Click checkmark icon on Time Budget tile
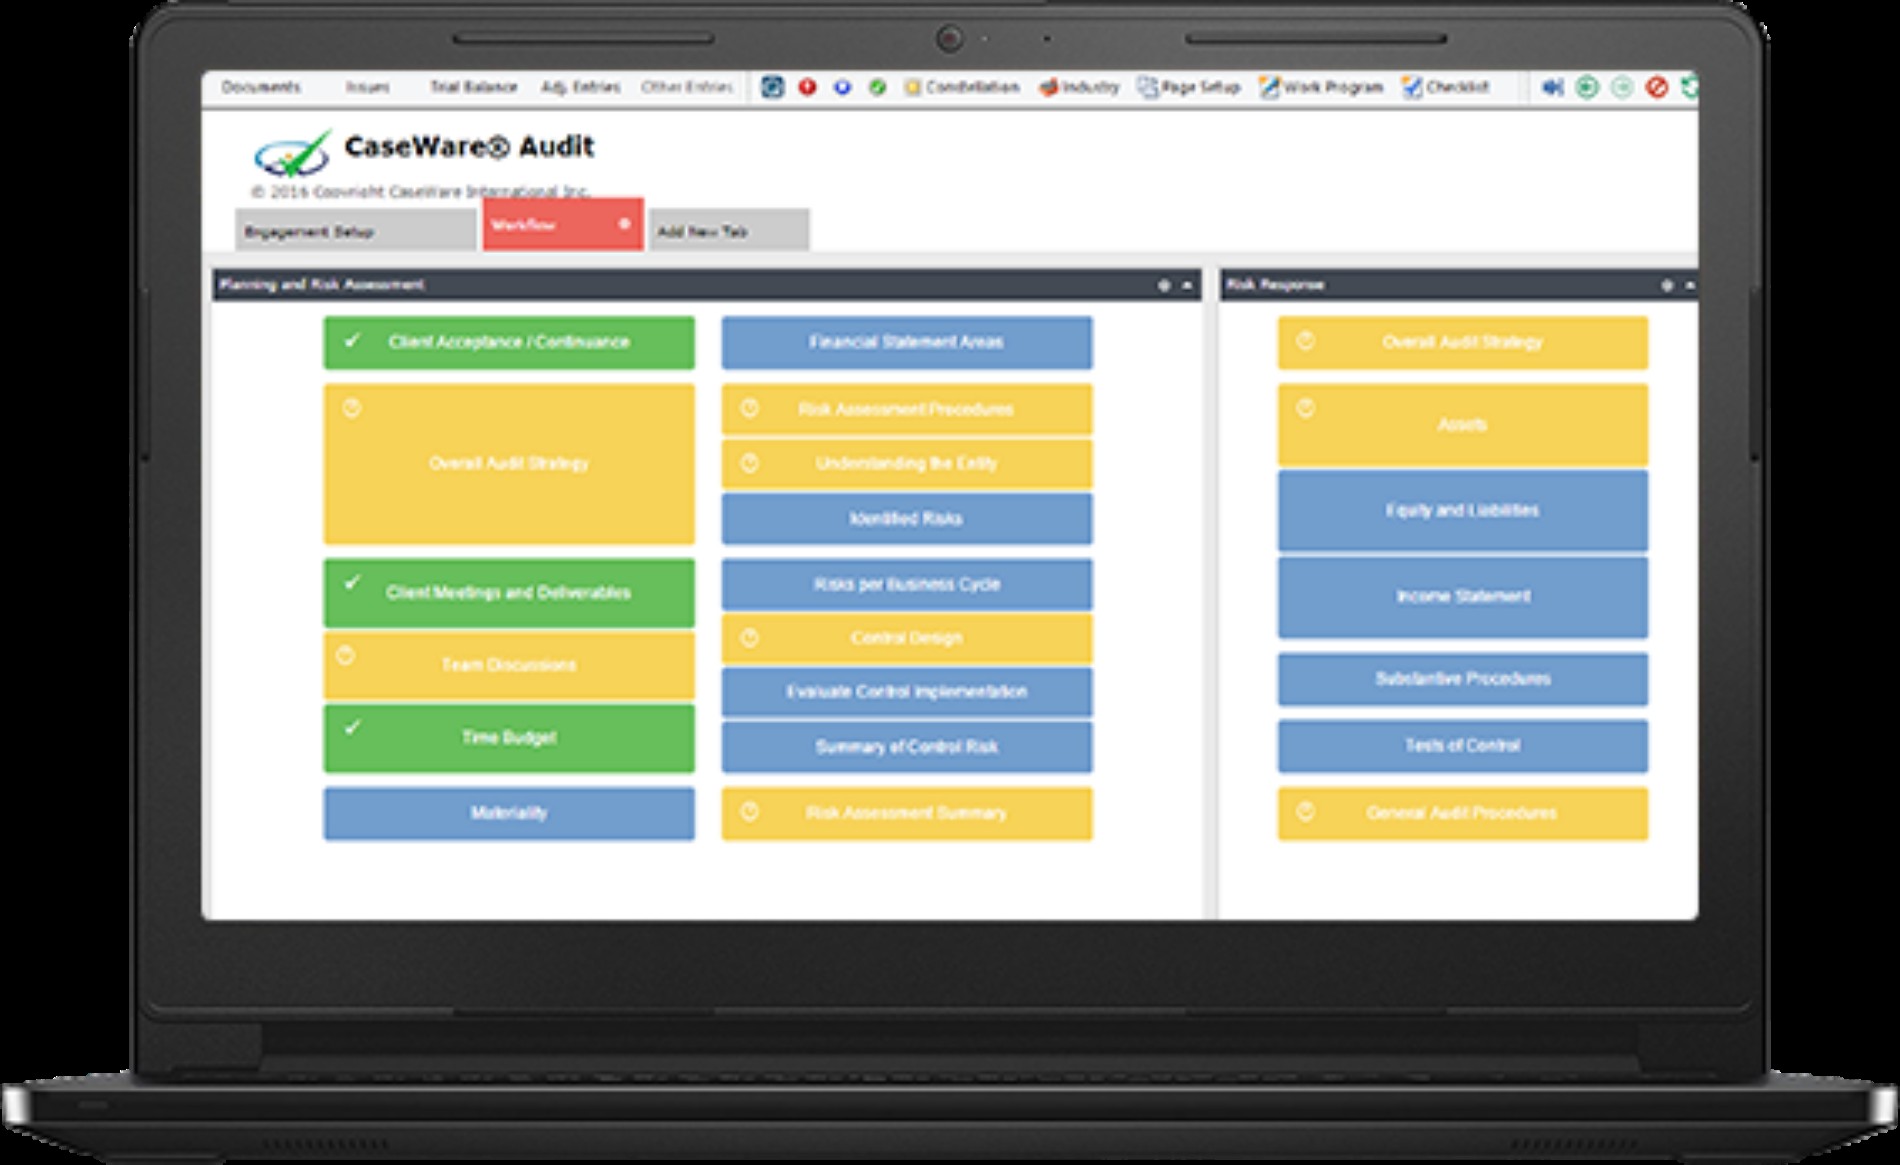The width and height of the screenshot is (1900, 1165). click(x=352, y=728)
